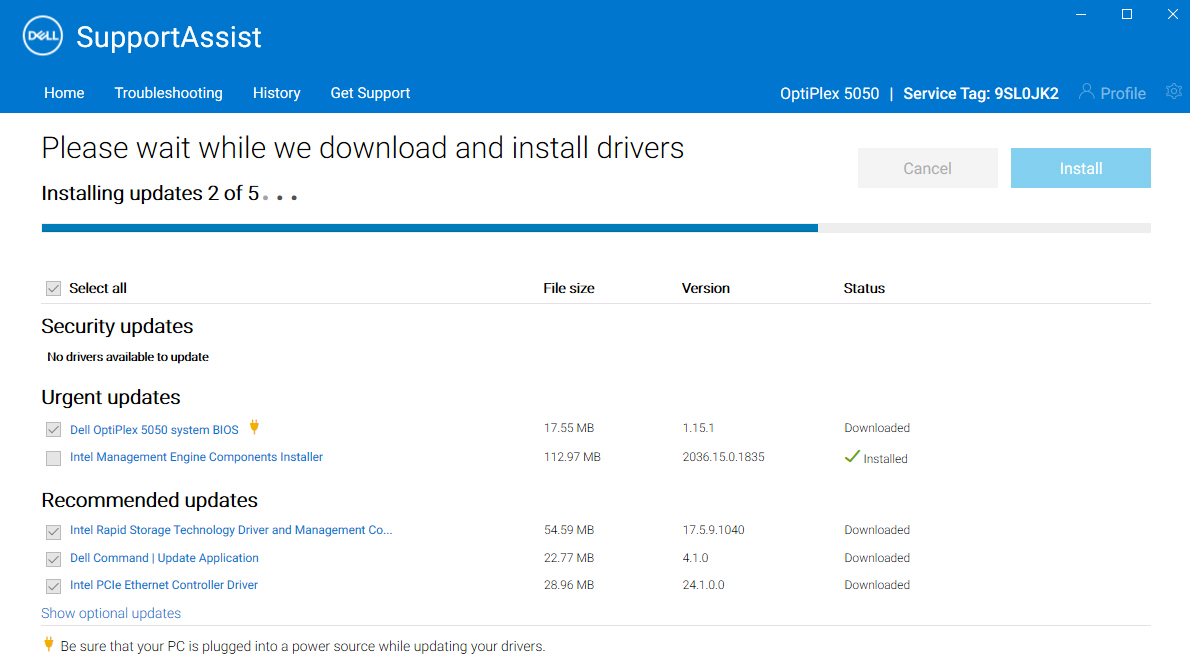Screen dimensions: 1190x664
Task: Click the installation progress bar
Action: click(596, 228)
